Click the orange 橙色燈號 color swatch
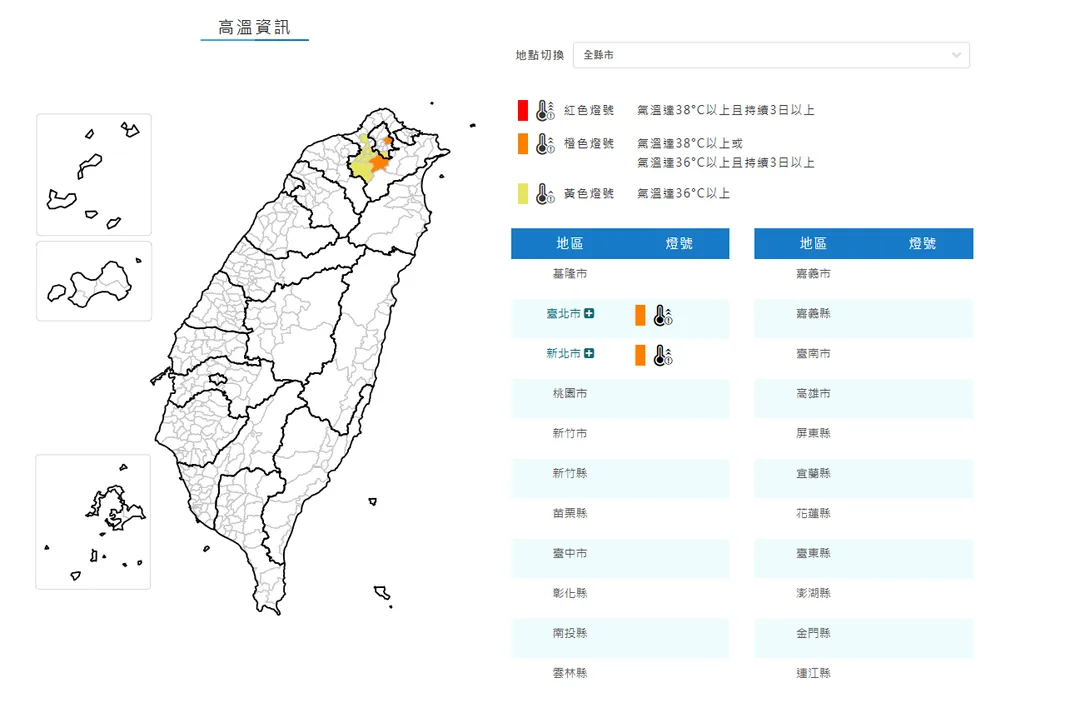 click(523, 143)
